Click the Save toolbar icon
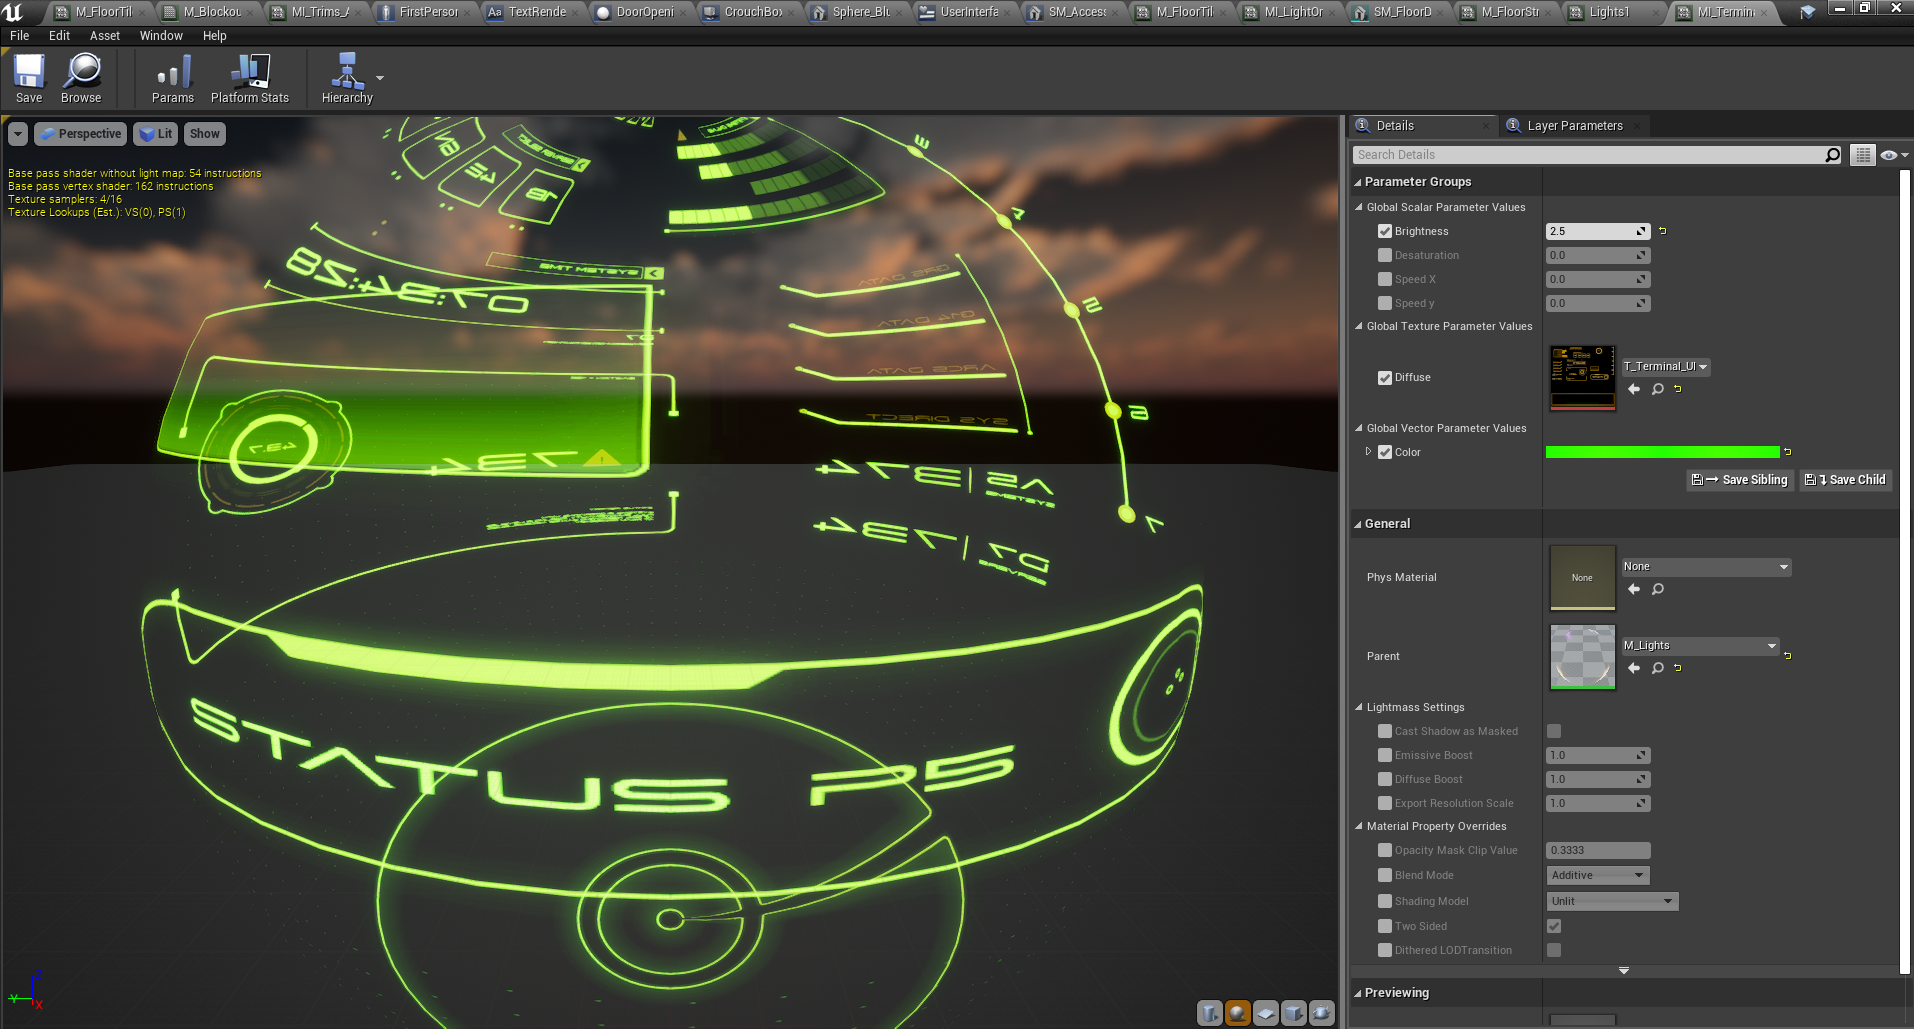This screenshot has width=1914, height=1029. pos(29,78)
